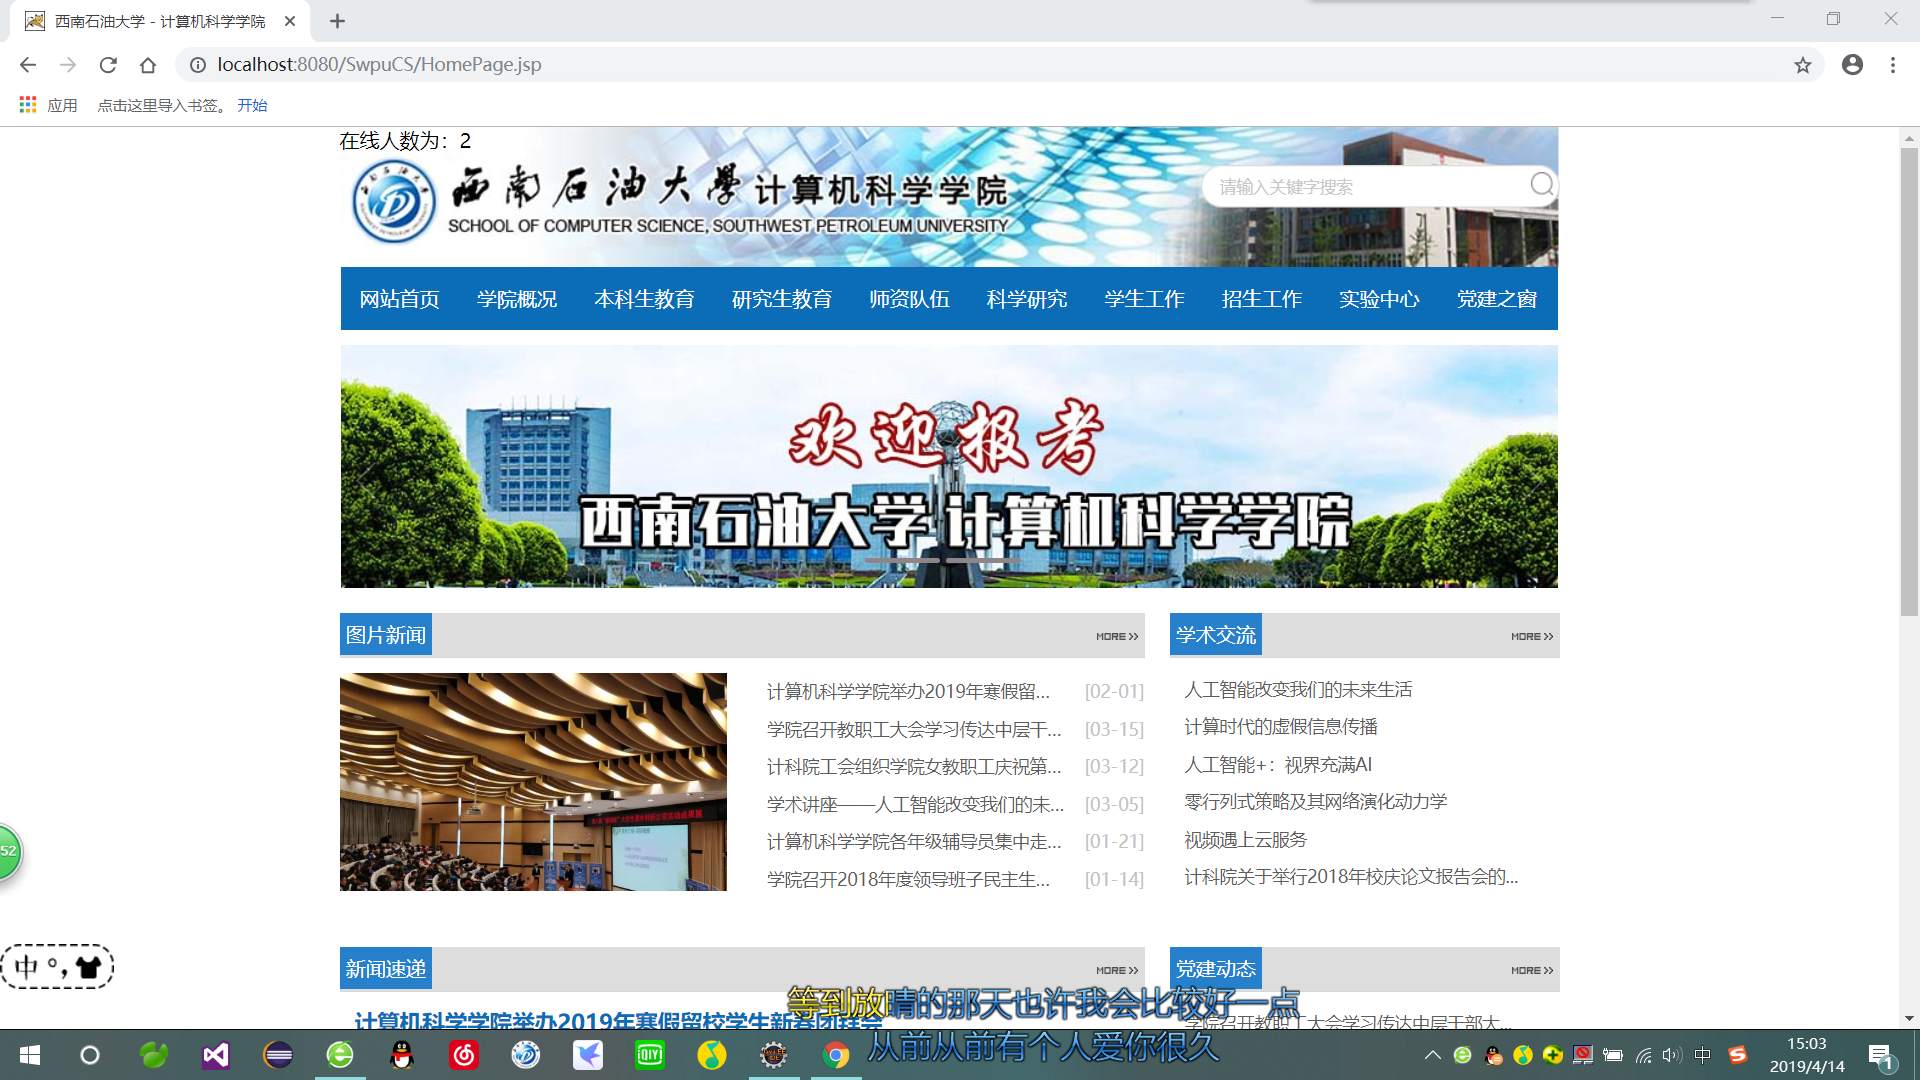Open QQ penguin from the taskbar
1920x1080 pixels.
[x=402, y=1055]
